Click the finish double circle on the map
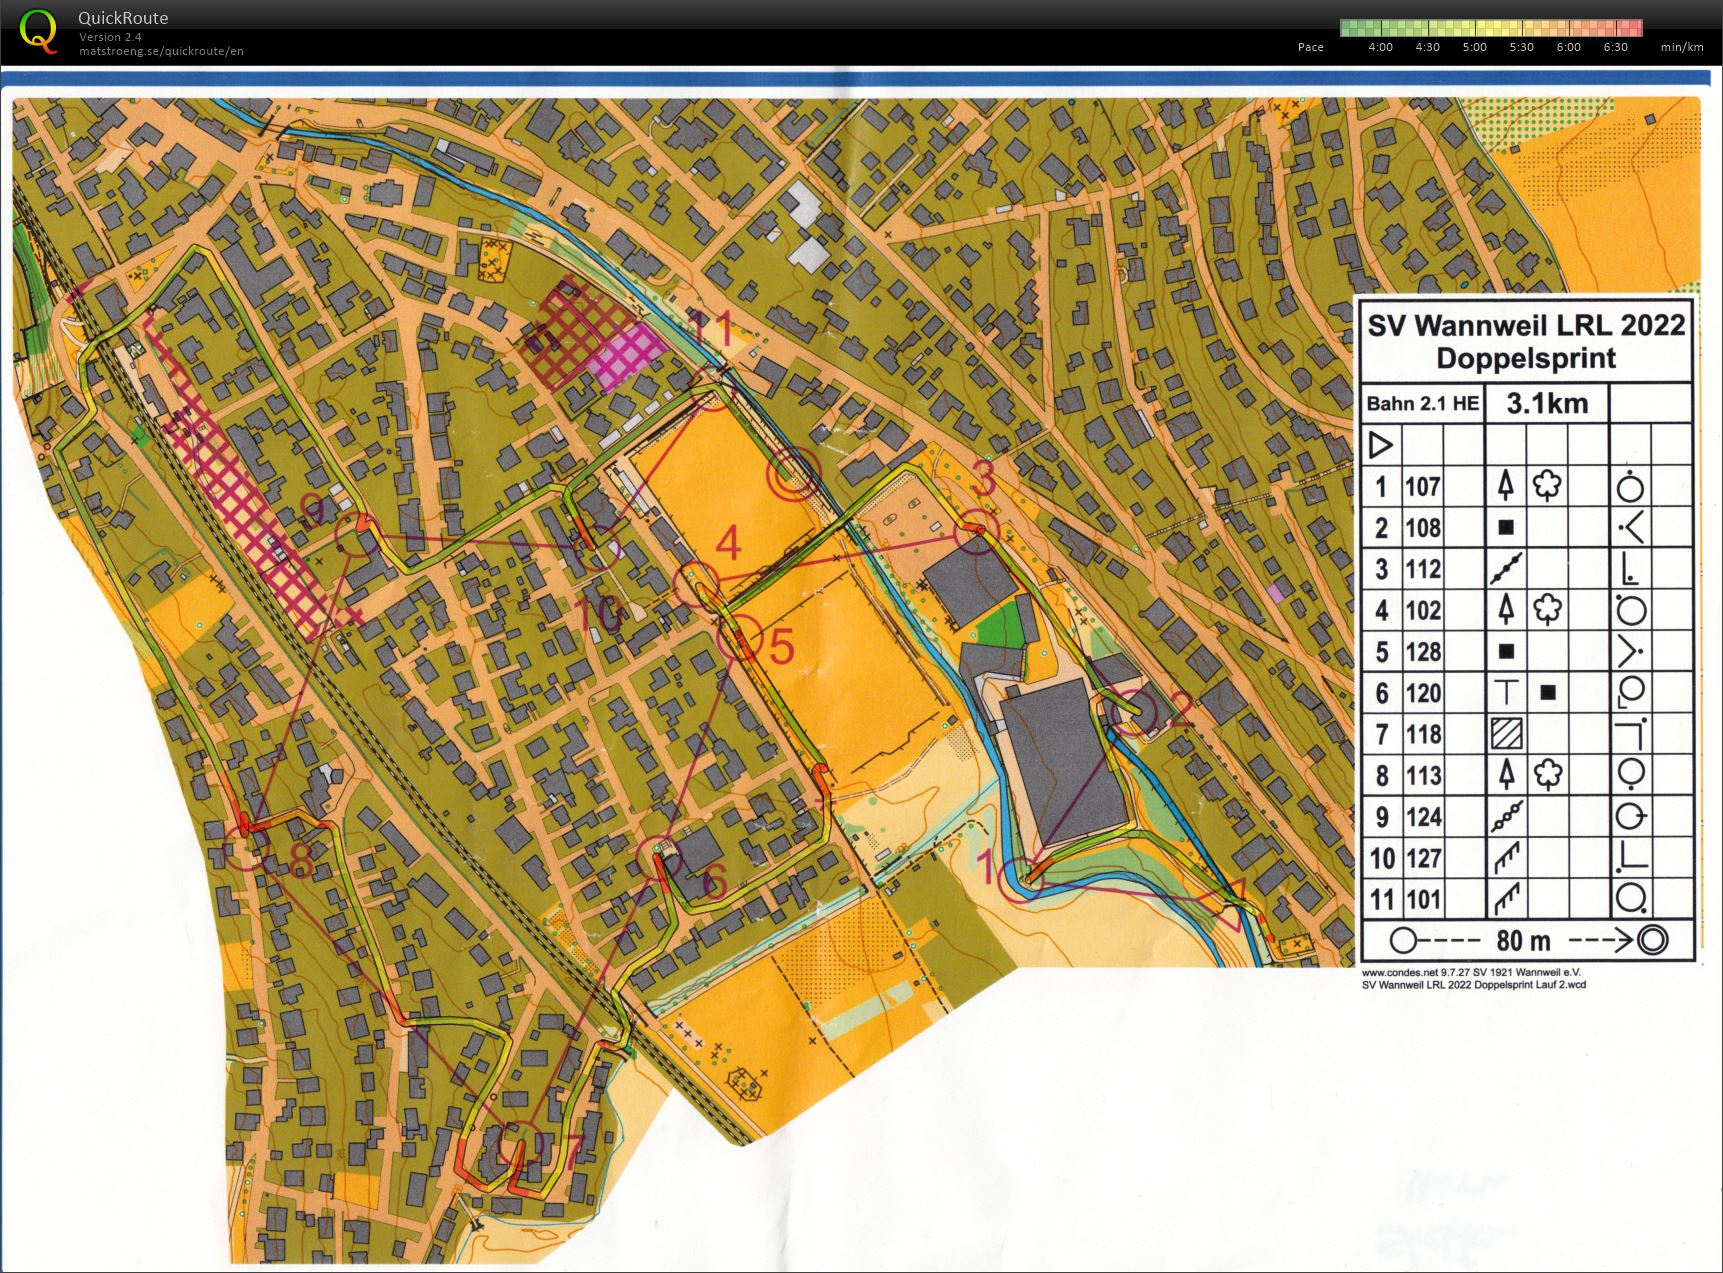 793,476
